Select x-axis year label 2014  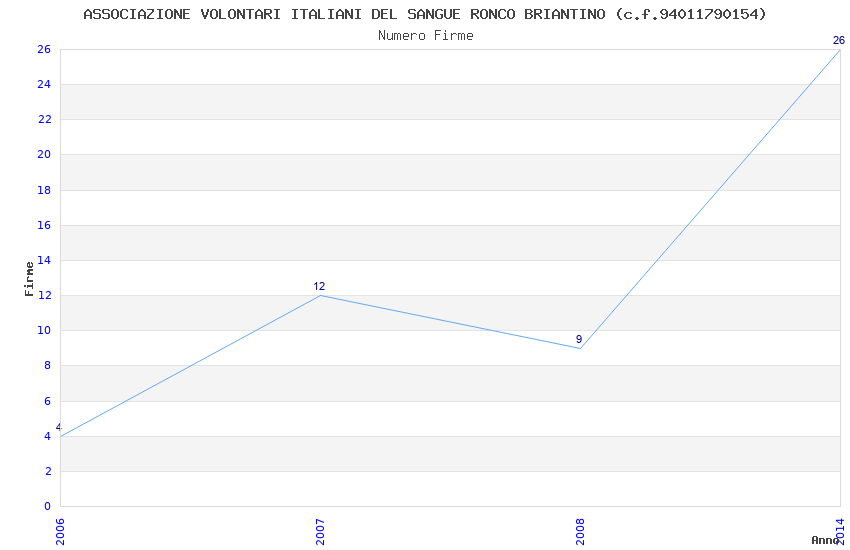click(x=841, y=532)
